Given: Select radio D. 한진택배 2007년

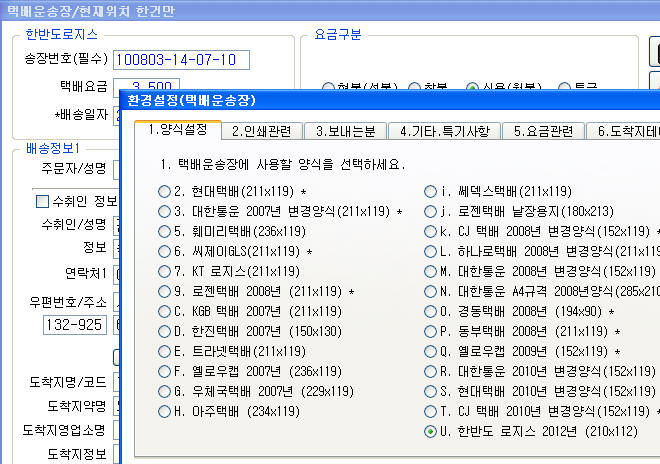Looking at the screenshot, I should point(164,331).
